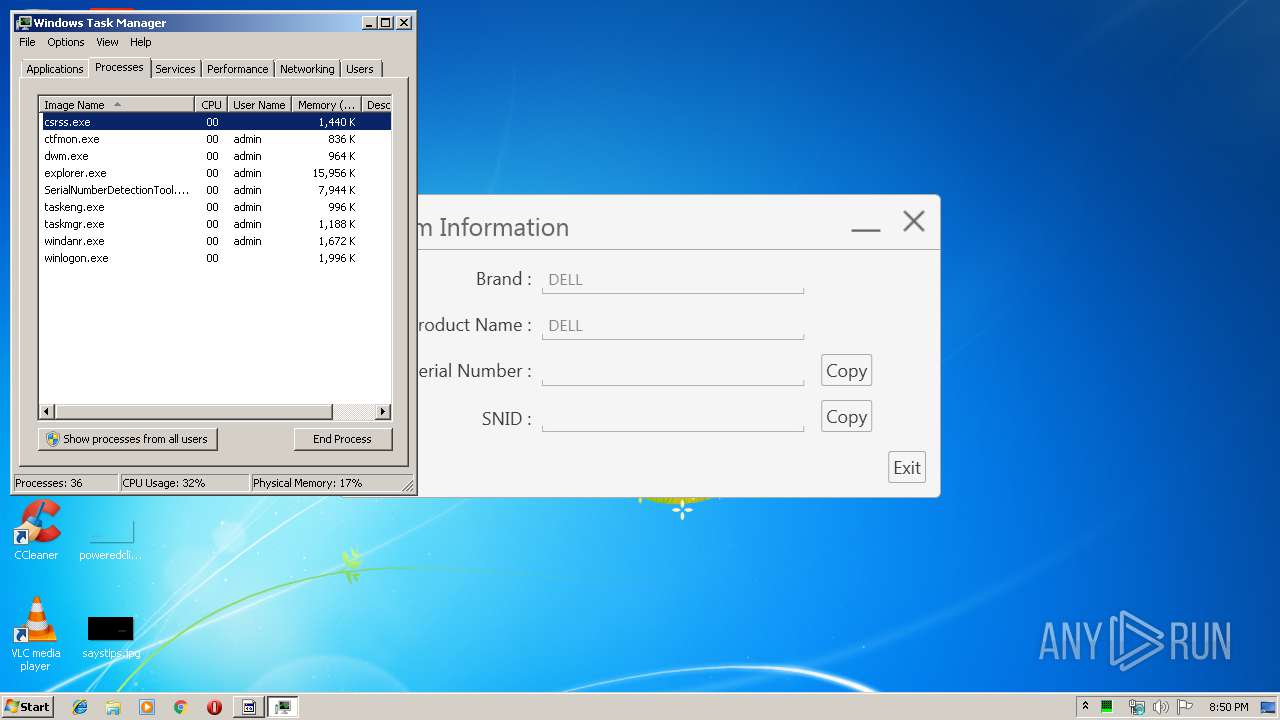Select the explorer.exe process row
This screenshot has height=720, width=1280.
[215, 173]
